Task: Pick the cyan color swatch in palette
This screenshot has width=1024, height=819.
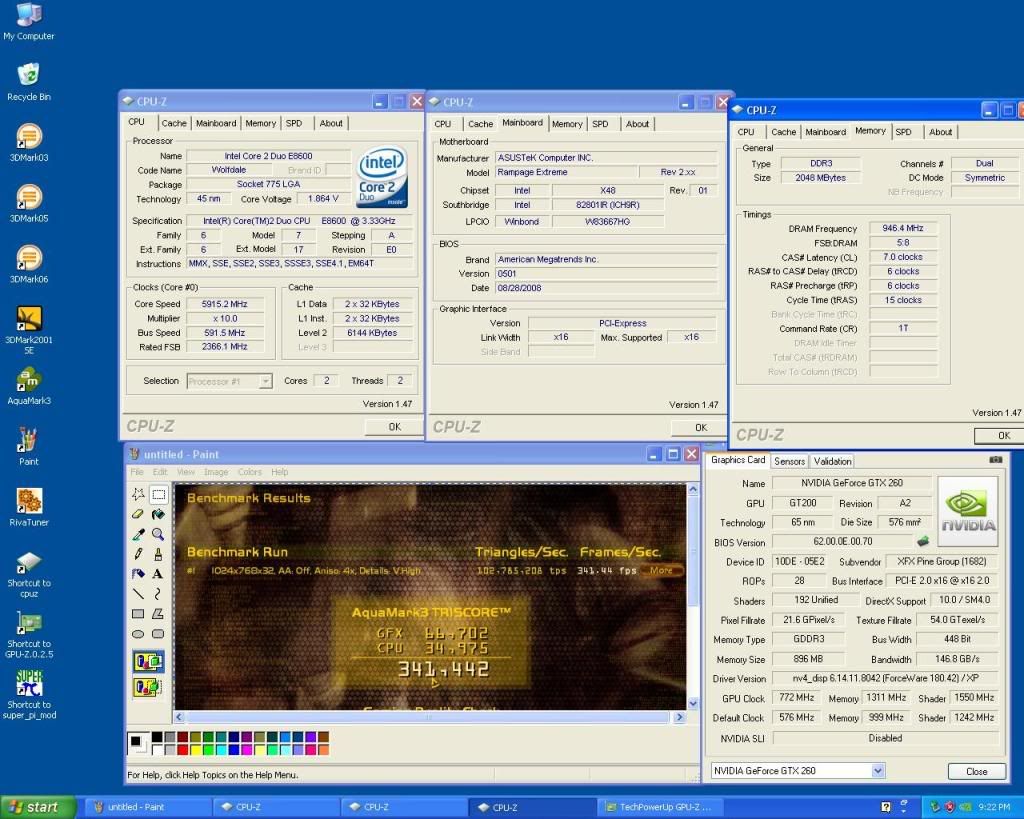Action: click(221, 750)
